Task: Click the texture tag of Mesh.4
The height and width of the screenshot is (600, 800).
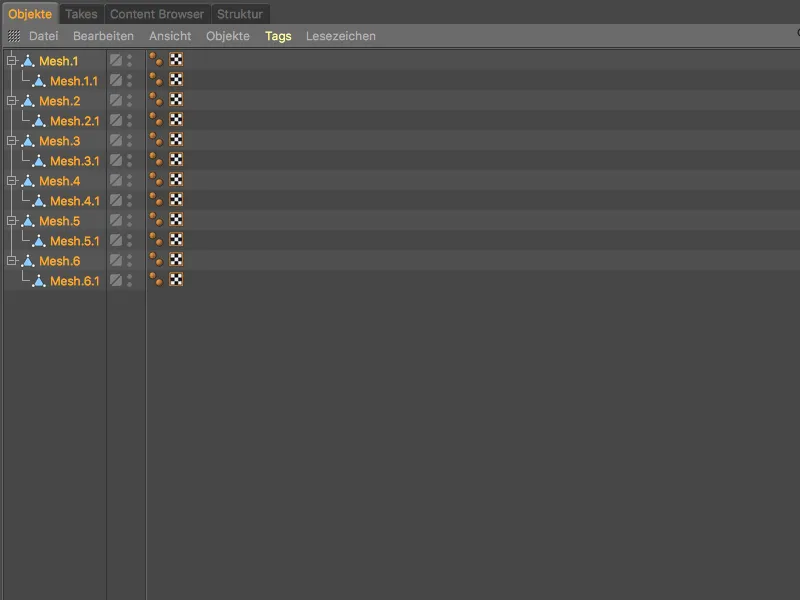Action: (176, 180)
